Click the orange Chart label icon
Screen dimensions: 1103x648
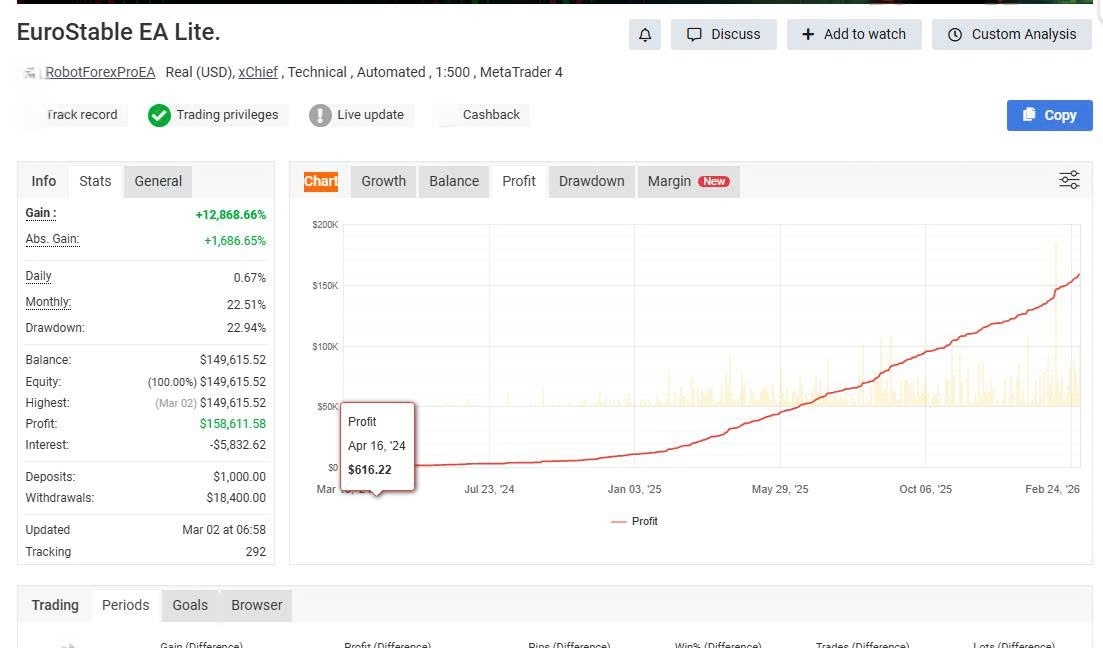[321, 181]
